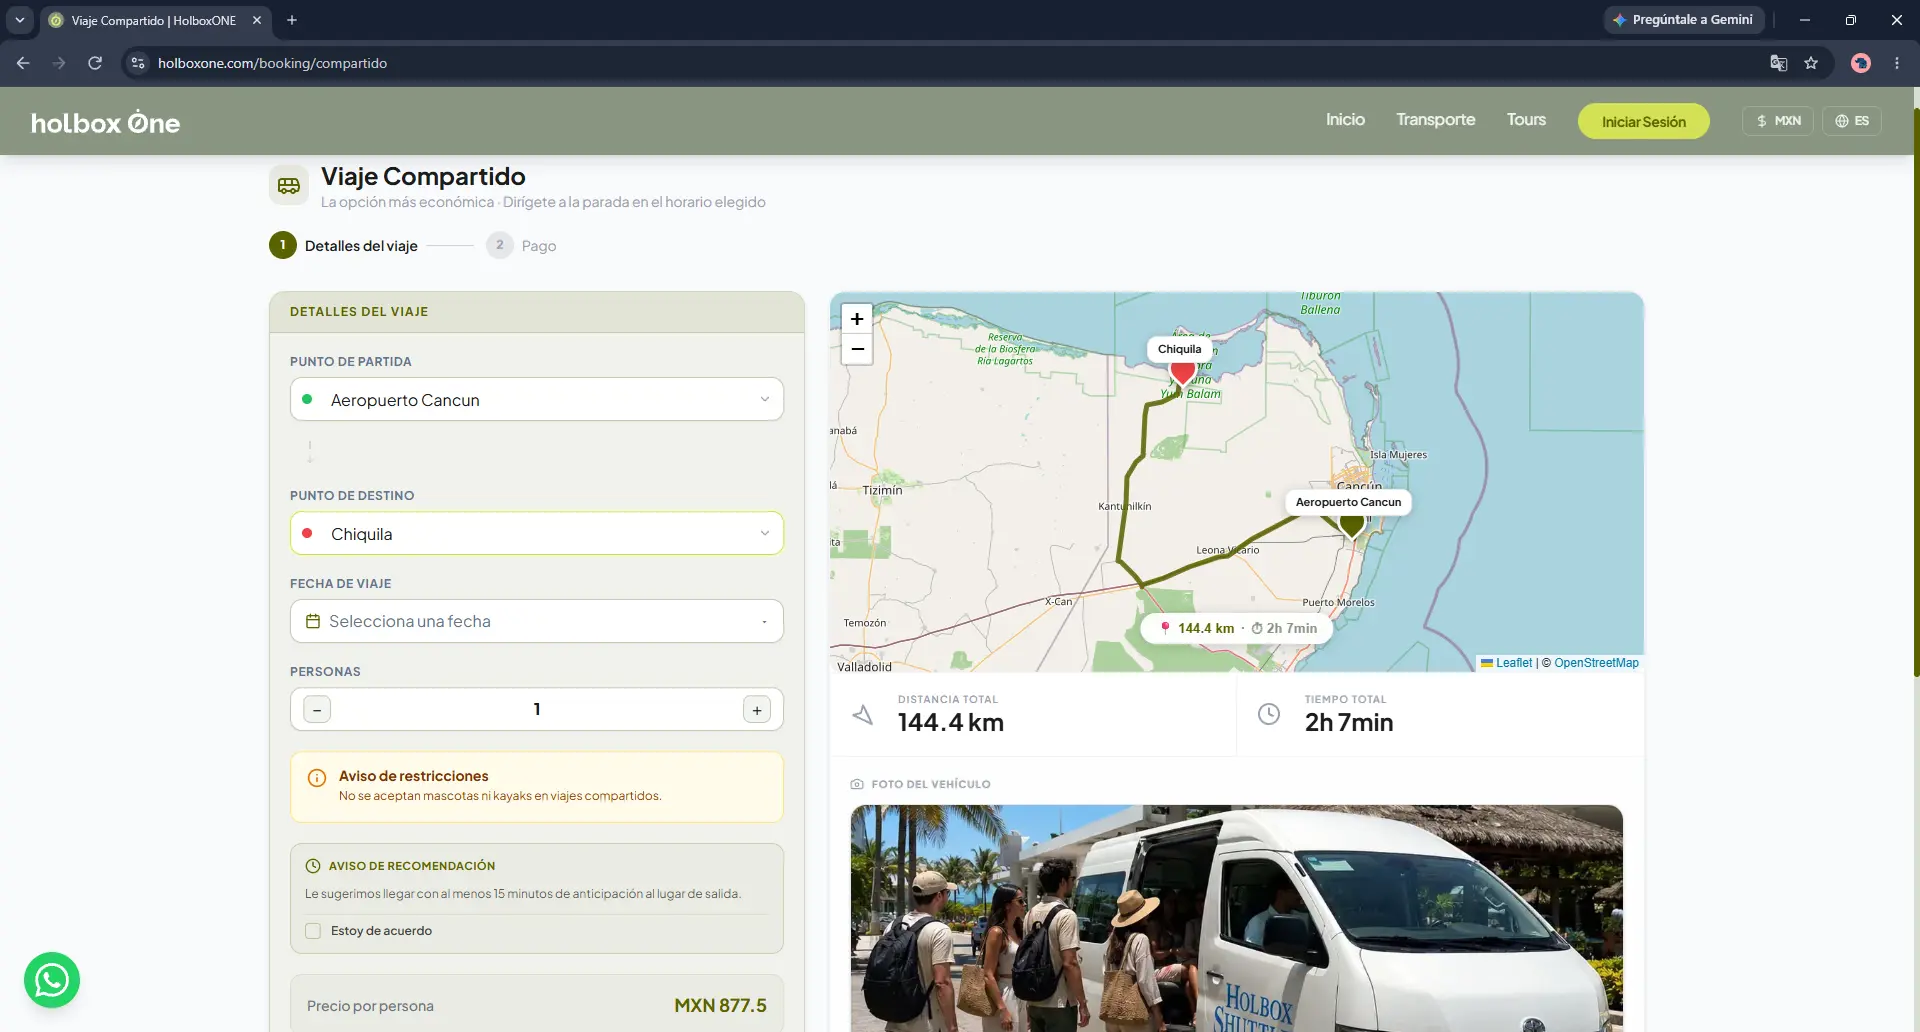Bookmark this page with the star icon

coord(1811,63)
